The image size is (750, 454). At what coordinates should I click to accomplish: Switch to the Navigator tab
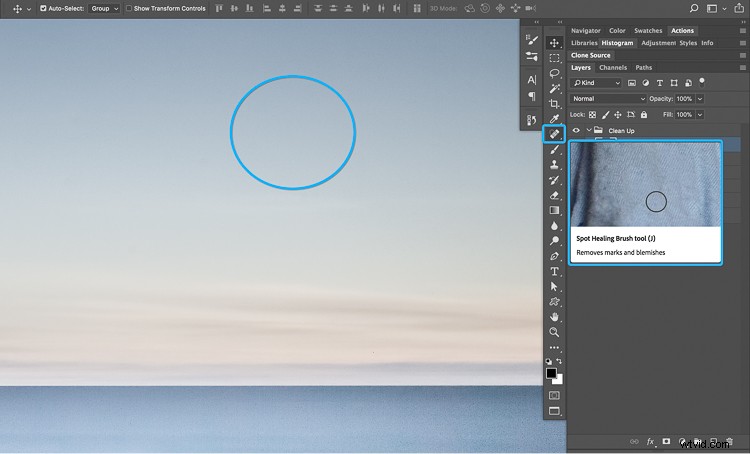[x=585, y=30]
